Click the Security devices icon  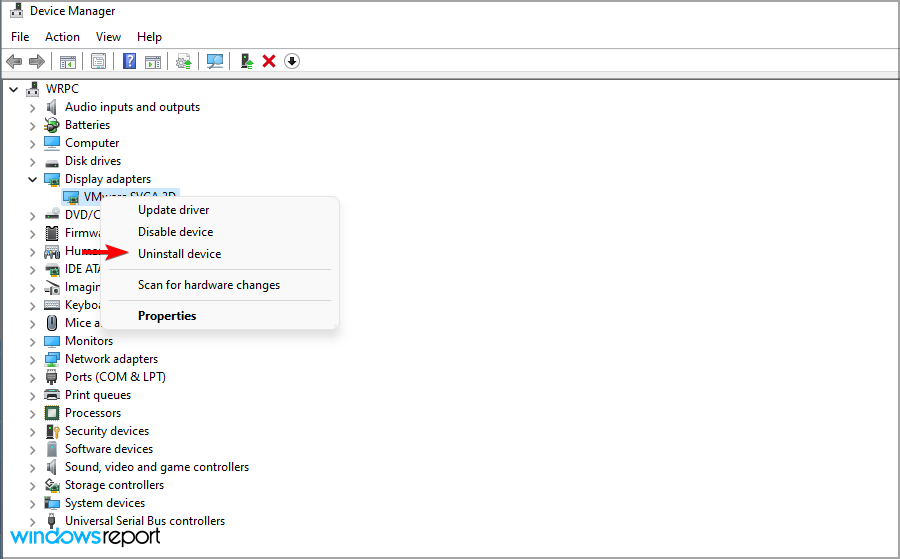tap(52, 430)
